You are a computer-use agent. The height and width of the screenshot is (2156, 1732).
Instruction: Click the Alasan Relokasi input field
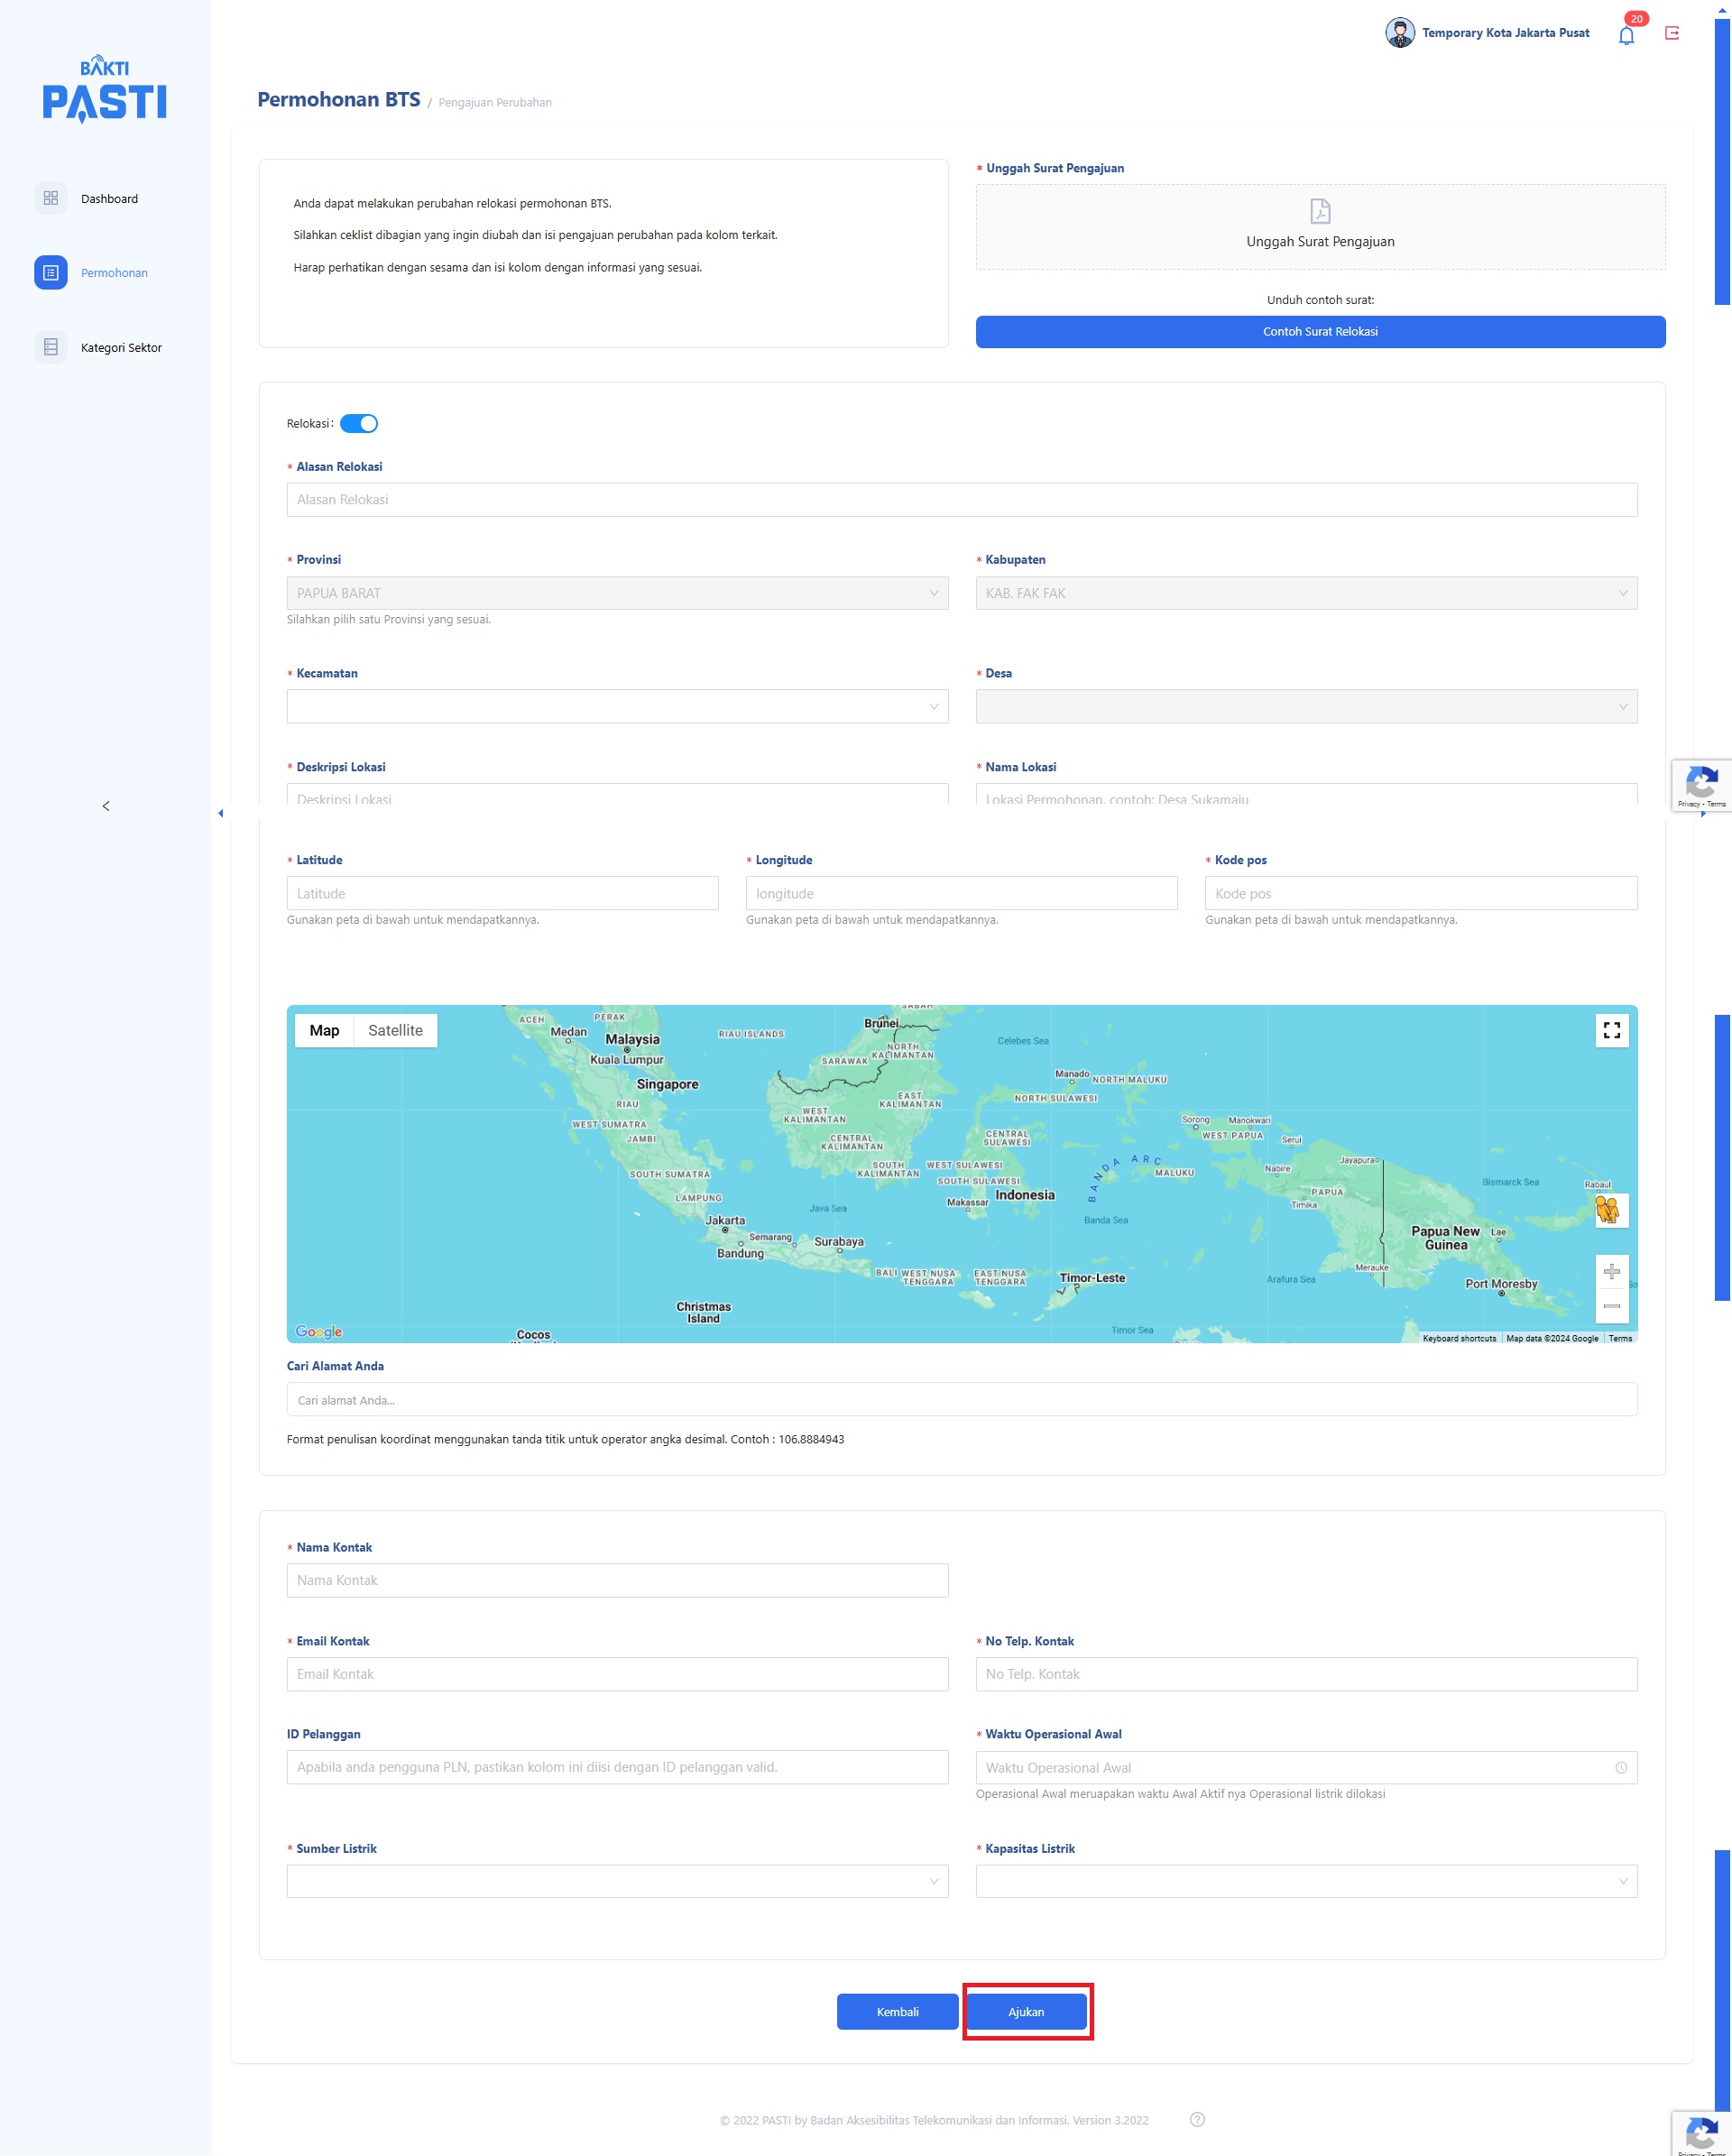pyautogui.click(x=961, y=500)
